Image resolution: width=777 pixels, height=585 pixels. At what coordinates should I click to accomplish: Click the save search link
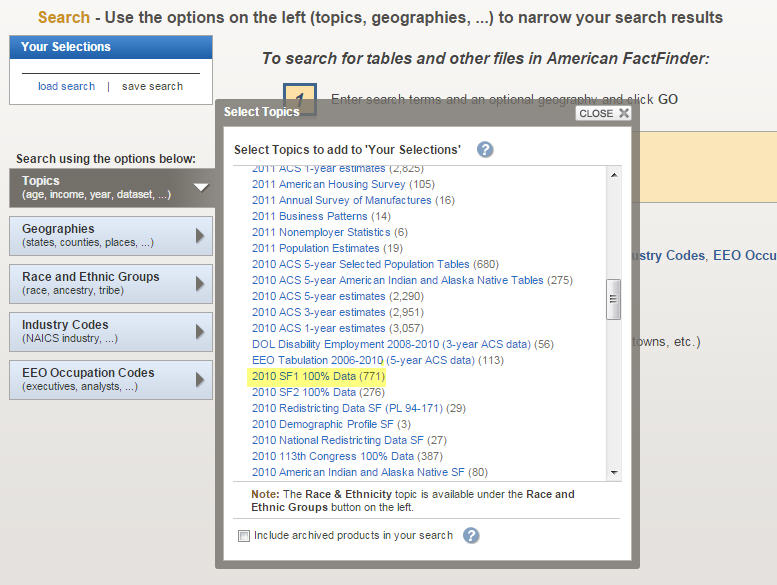[x=152, y=86]
